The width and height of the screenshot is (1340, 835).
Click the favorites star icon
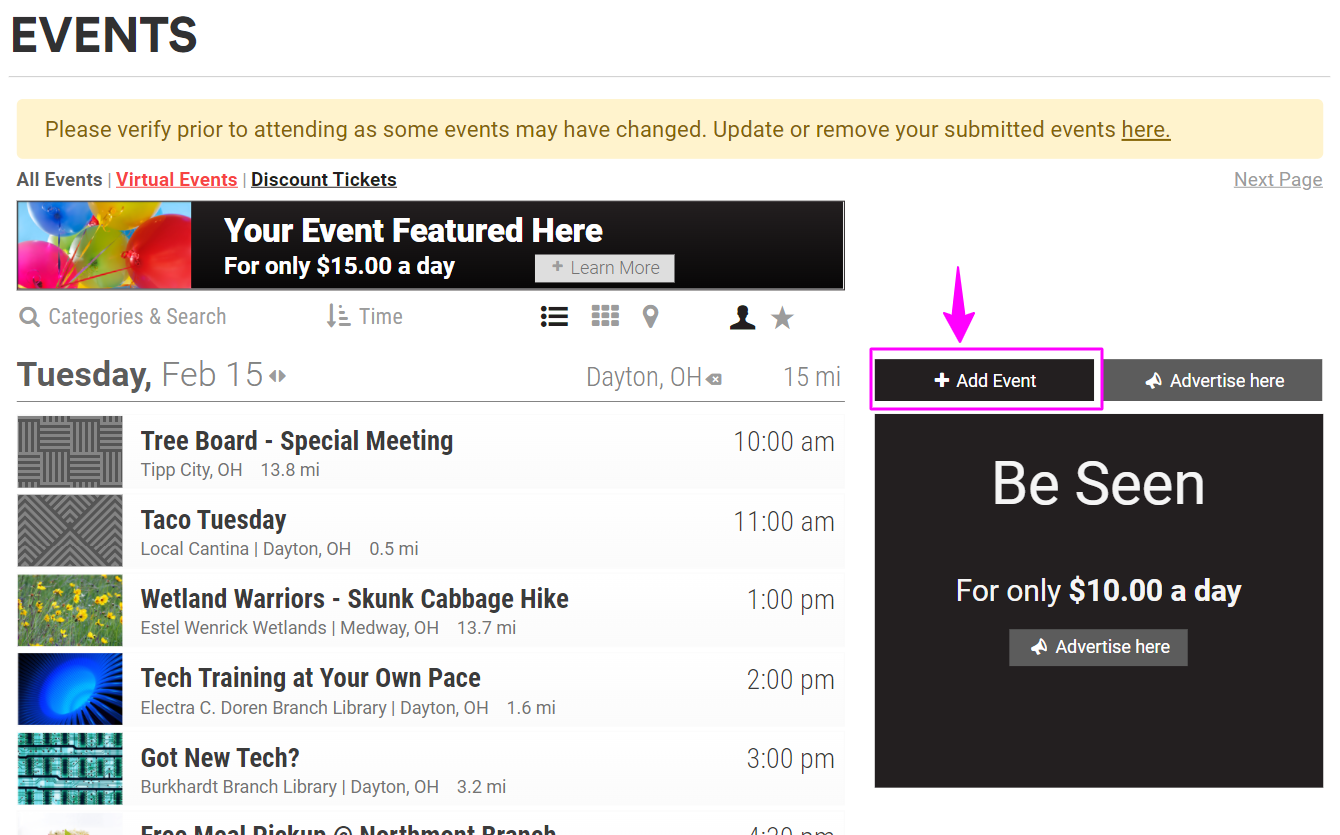pyautogui.click(x=782, y=318)
